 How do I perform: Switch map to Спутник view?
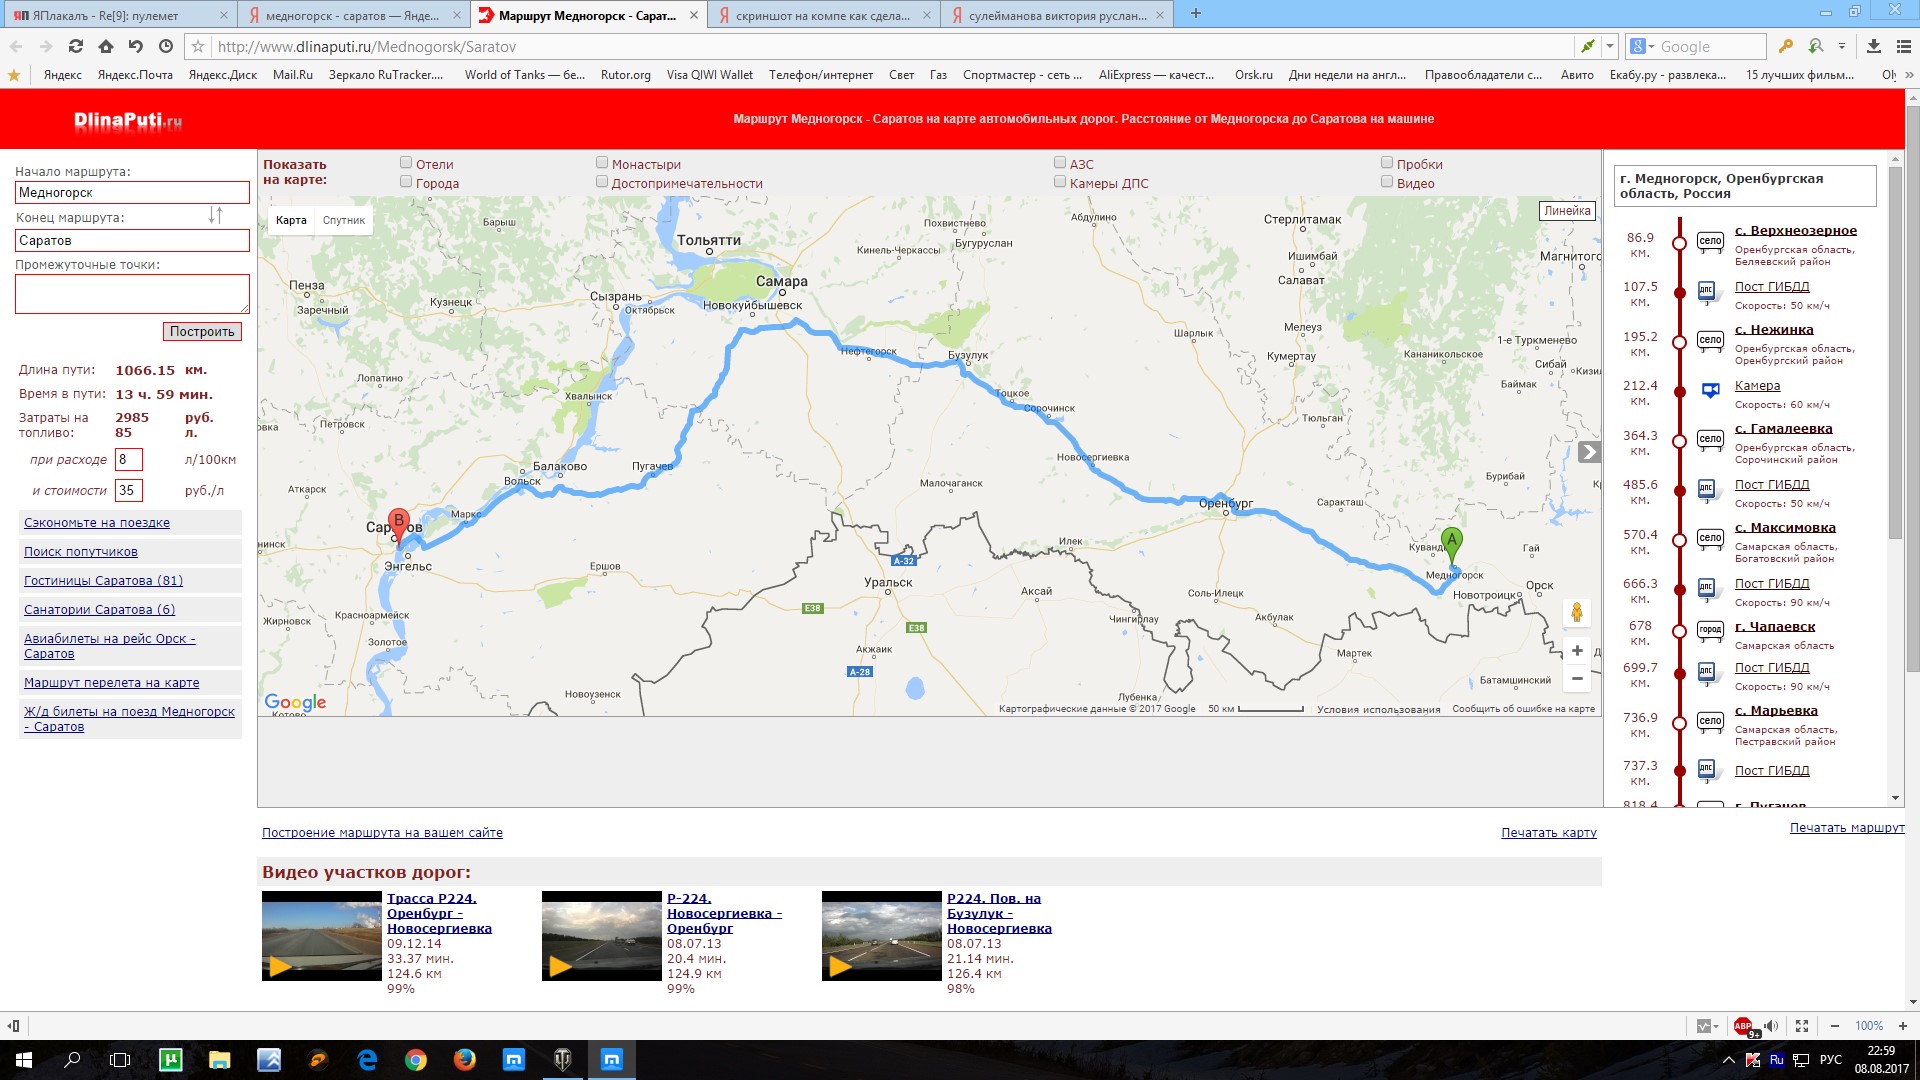pos(344,220)
